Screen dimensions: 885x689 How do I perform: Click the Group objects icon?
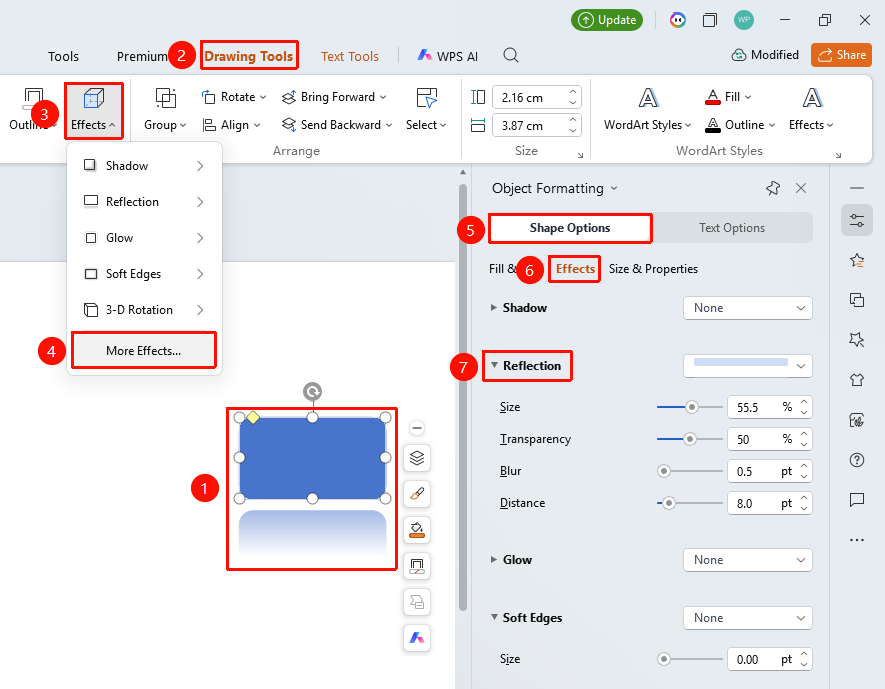click(x=165, y=98)
